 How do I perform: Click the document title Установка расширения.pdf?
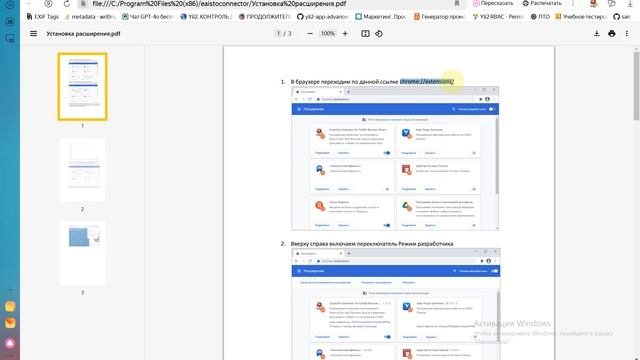pos(83,33)
